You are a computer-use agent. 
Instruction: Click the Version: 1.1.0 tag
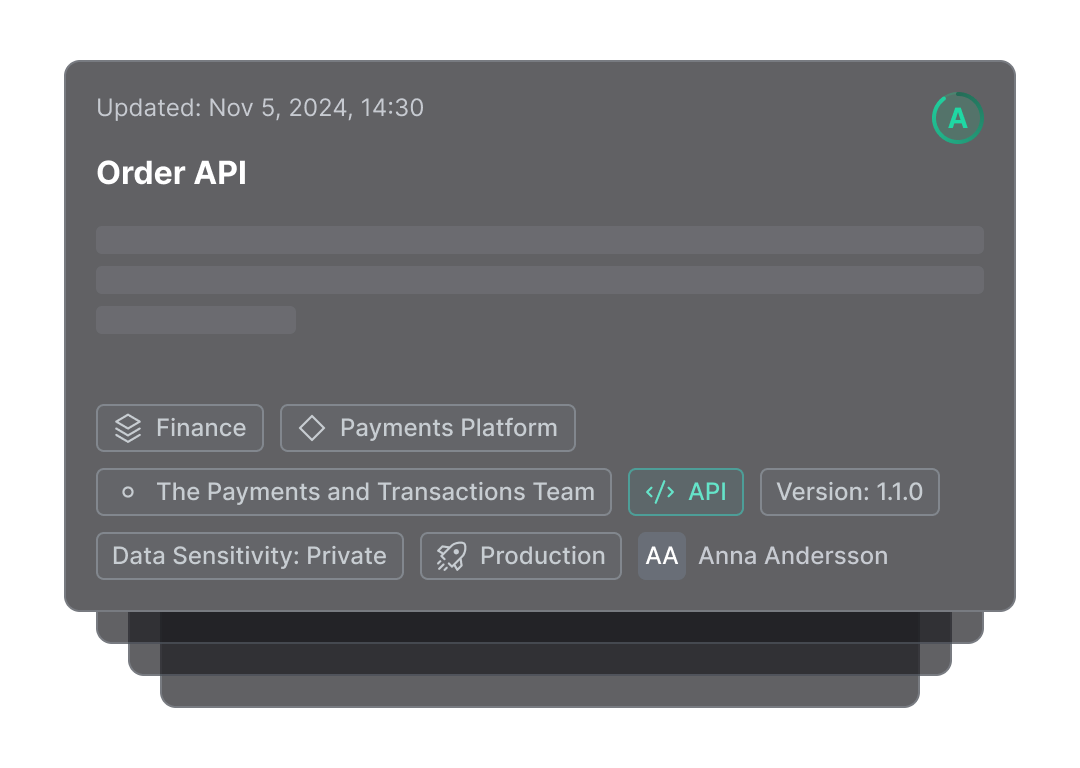[x=849, y=492]
